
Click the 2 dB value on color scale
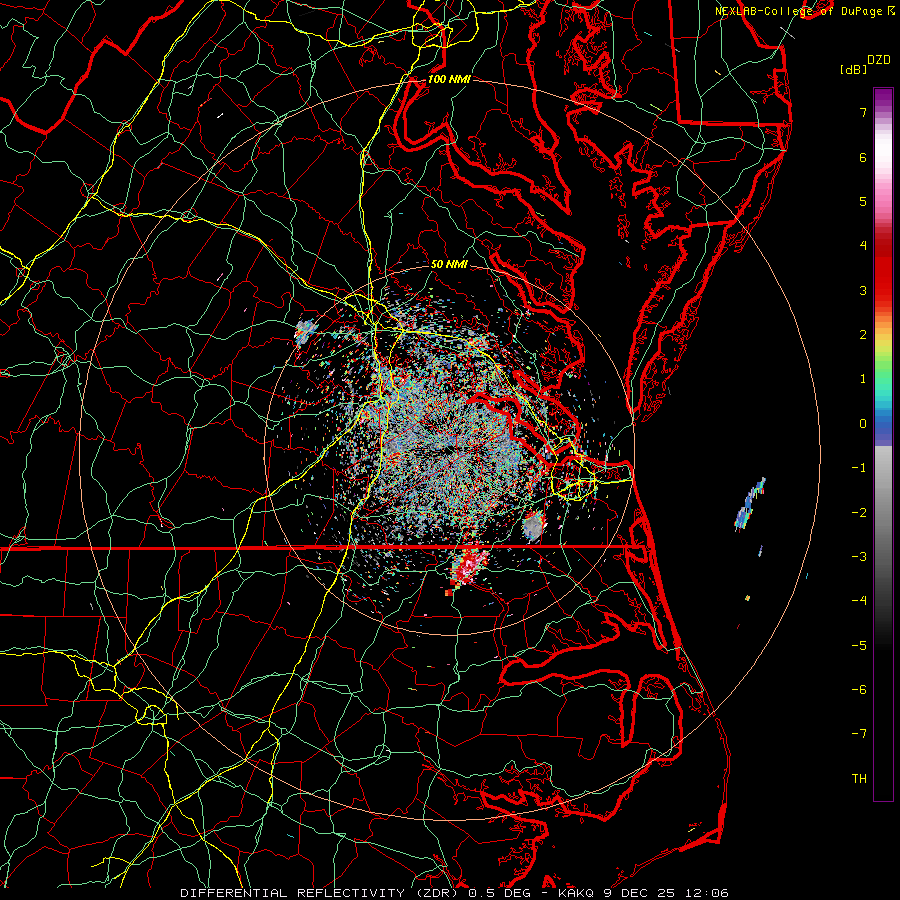[863, 335]
